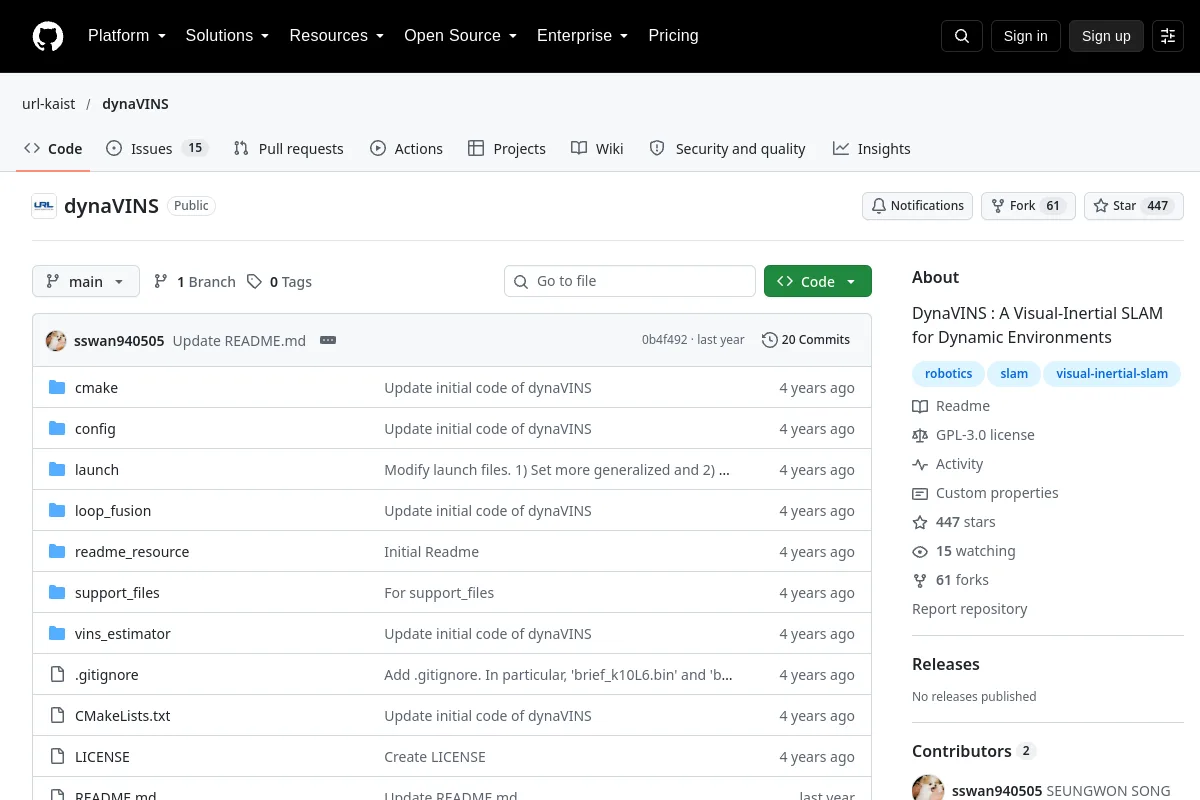Open the main branch selector dropdown
Viewport: 1200px width, 800px height.
86,282
